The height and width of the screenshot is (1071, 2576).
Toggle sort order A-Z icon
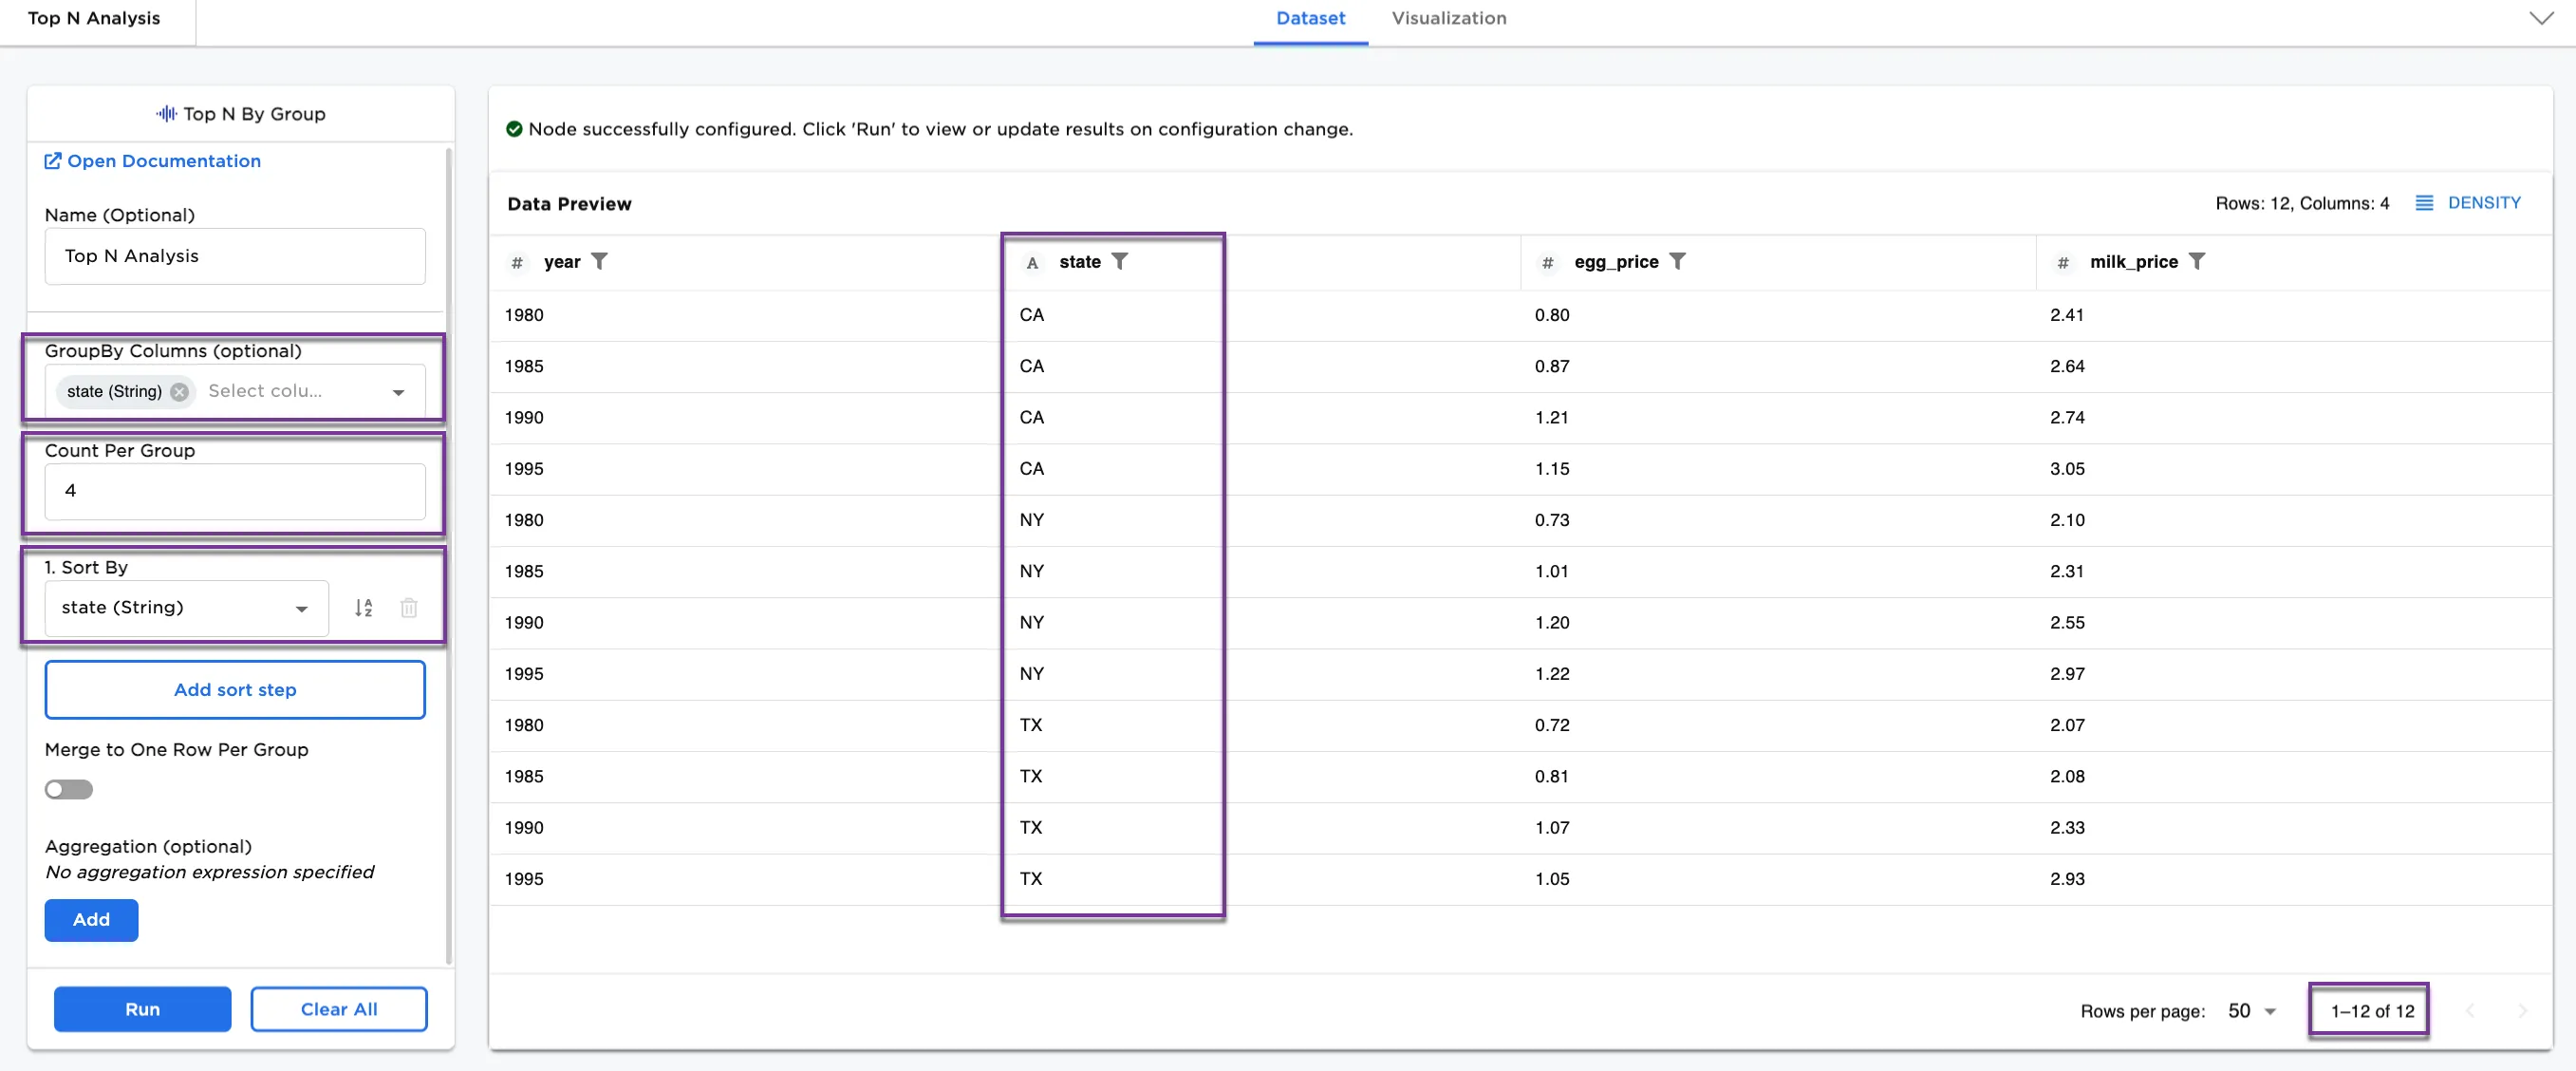(364, 607)
